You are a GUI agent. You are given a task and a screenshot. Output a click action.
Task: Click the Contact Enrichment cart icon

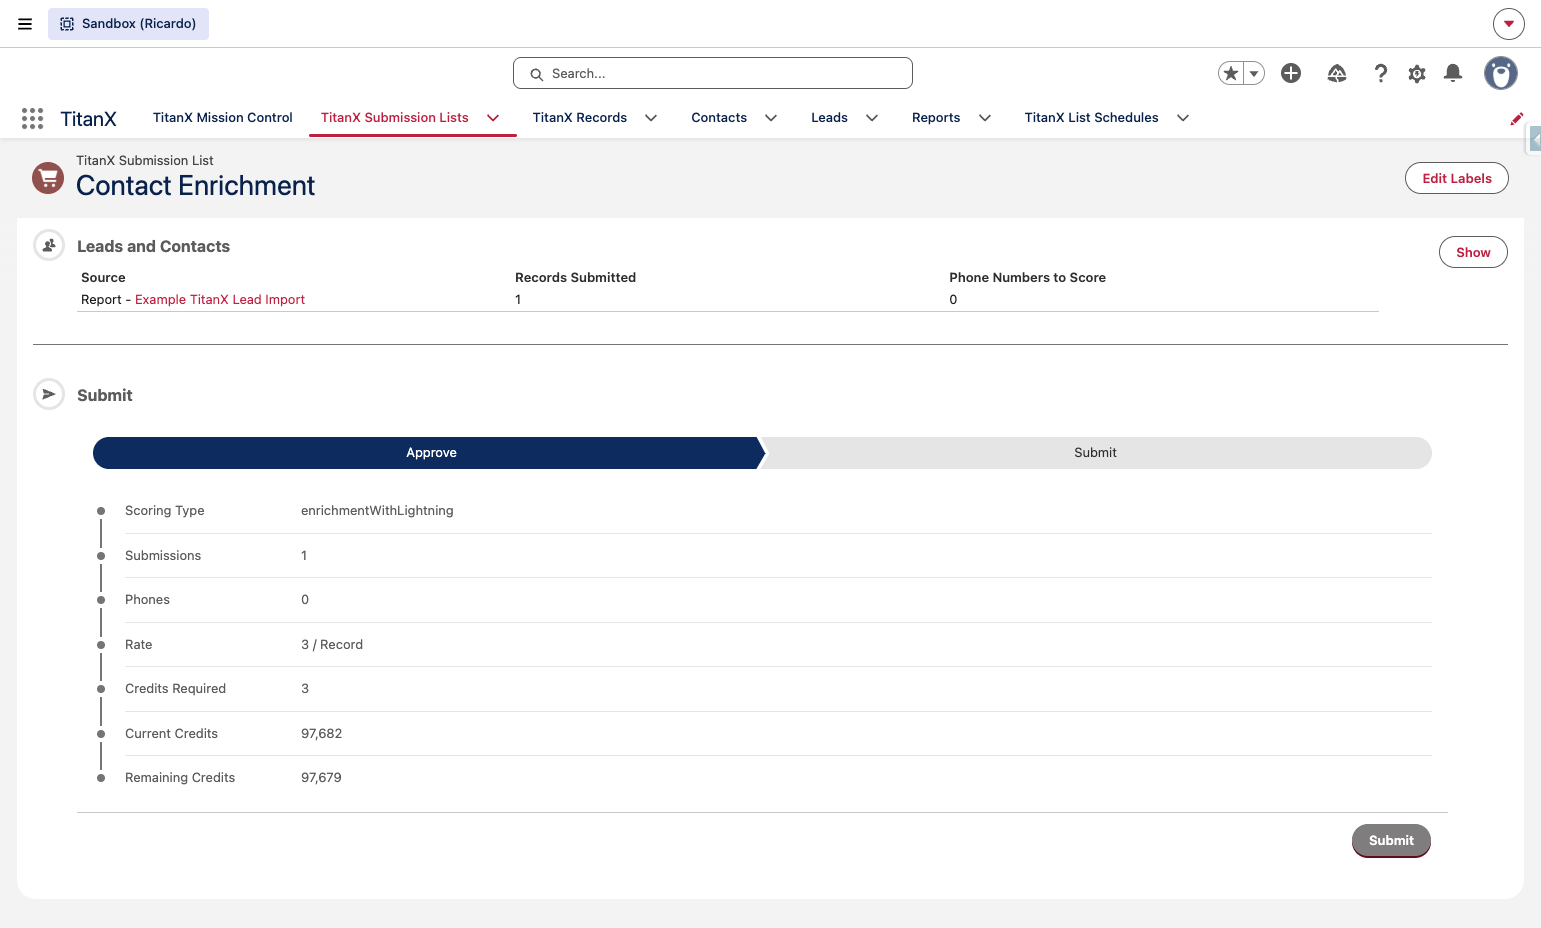[x=48, y=178]
